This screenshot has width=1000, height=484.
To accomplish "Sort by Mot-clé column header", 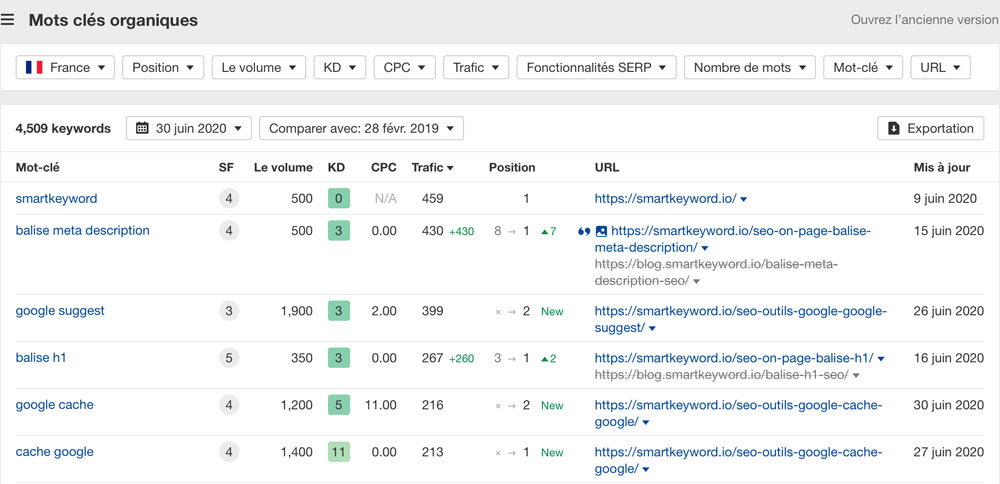I will click(x=38, y=168).
